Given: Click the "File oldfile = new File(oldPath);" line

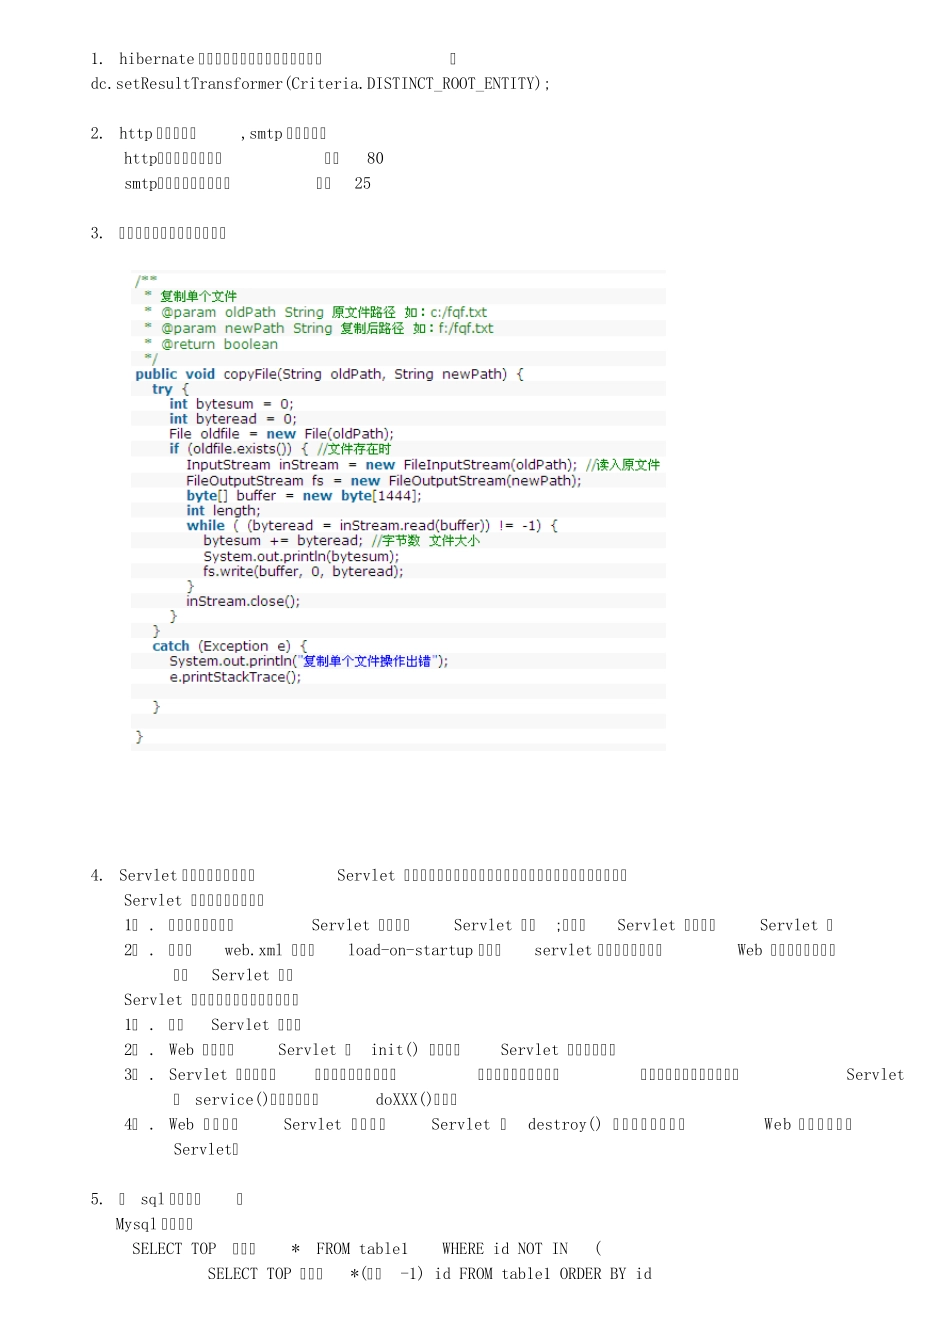Looking at the screenshot, I should click(x=281, y=434).
